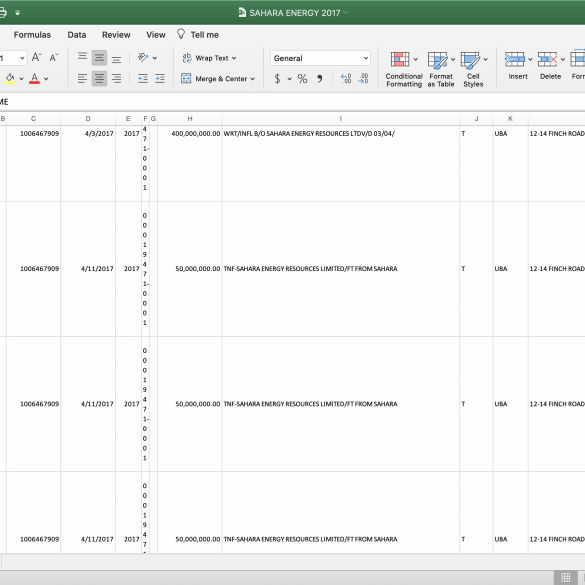Click the decrease indent icon
This screenshot has height=585, width=585.
(x=143, y=78)
